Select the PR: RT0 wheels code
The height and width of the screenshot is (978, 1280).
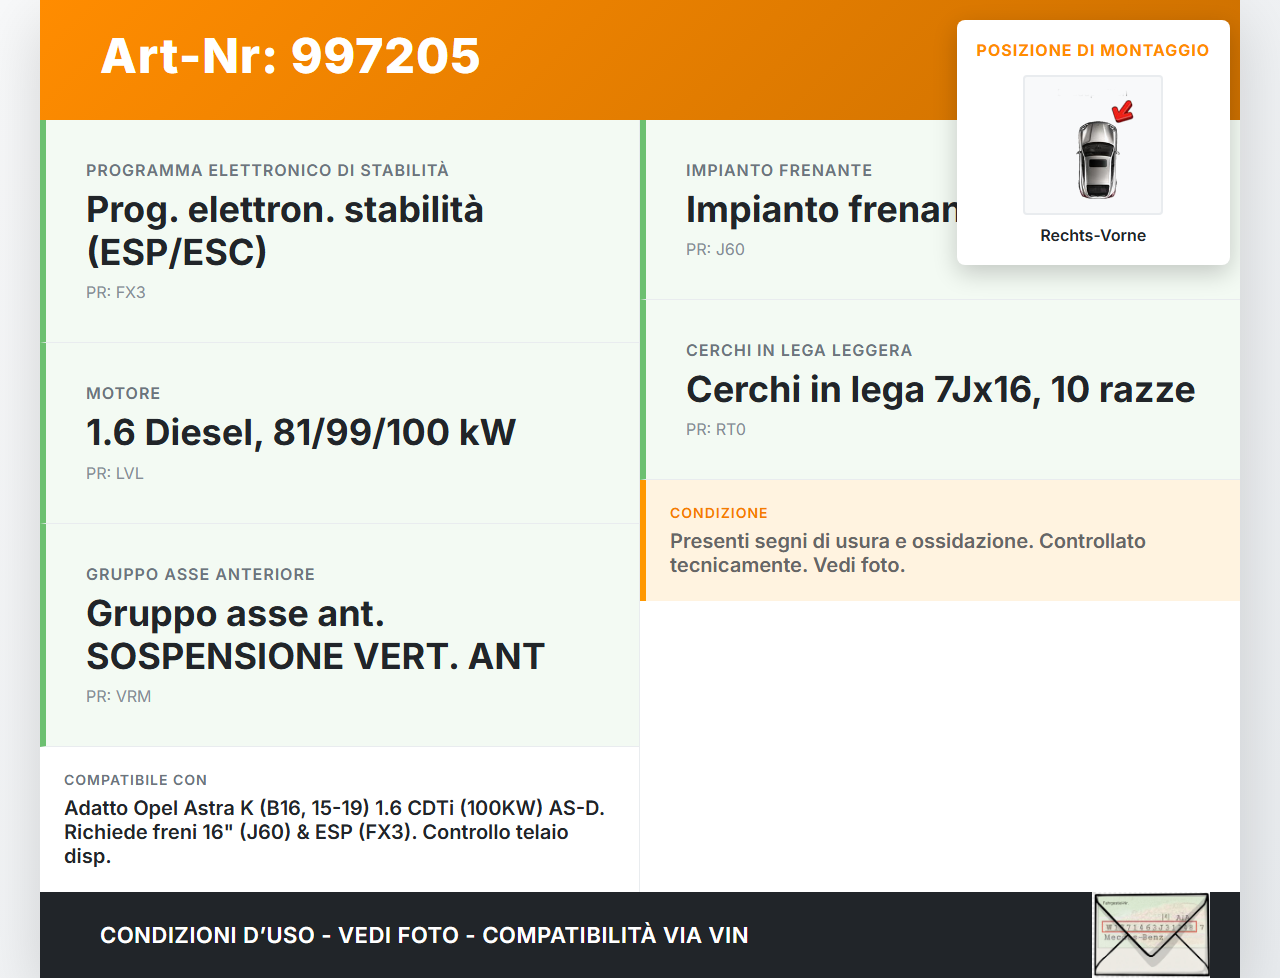[x=715, y=429]
